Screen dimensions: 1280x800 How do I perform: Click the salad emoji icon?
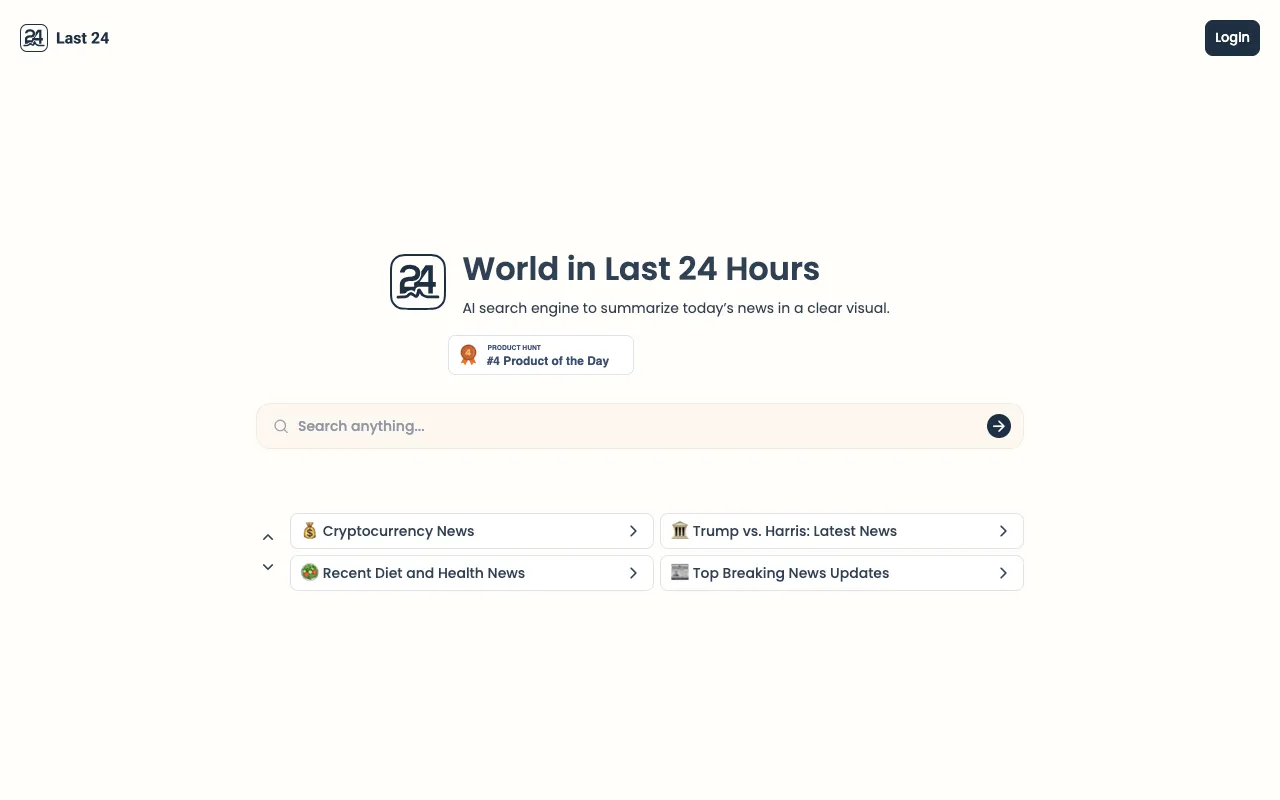[310, 573]
